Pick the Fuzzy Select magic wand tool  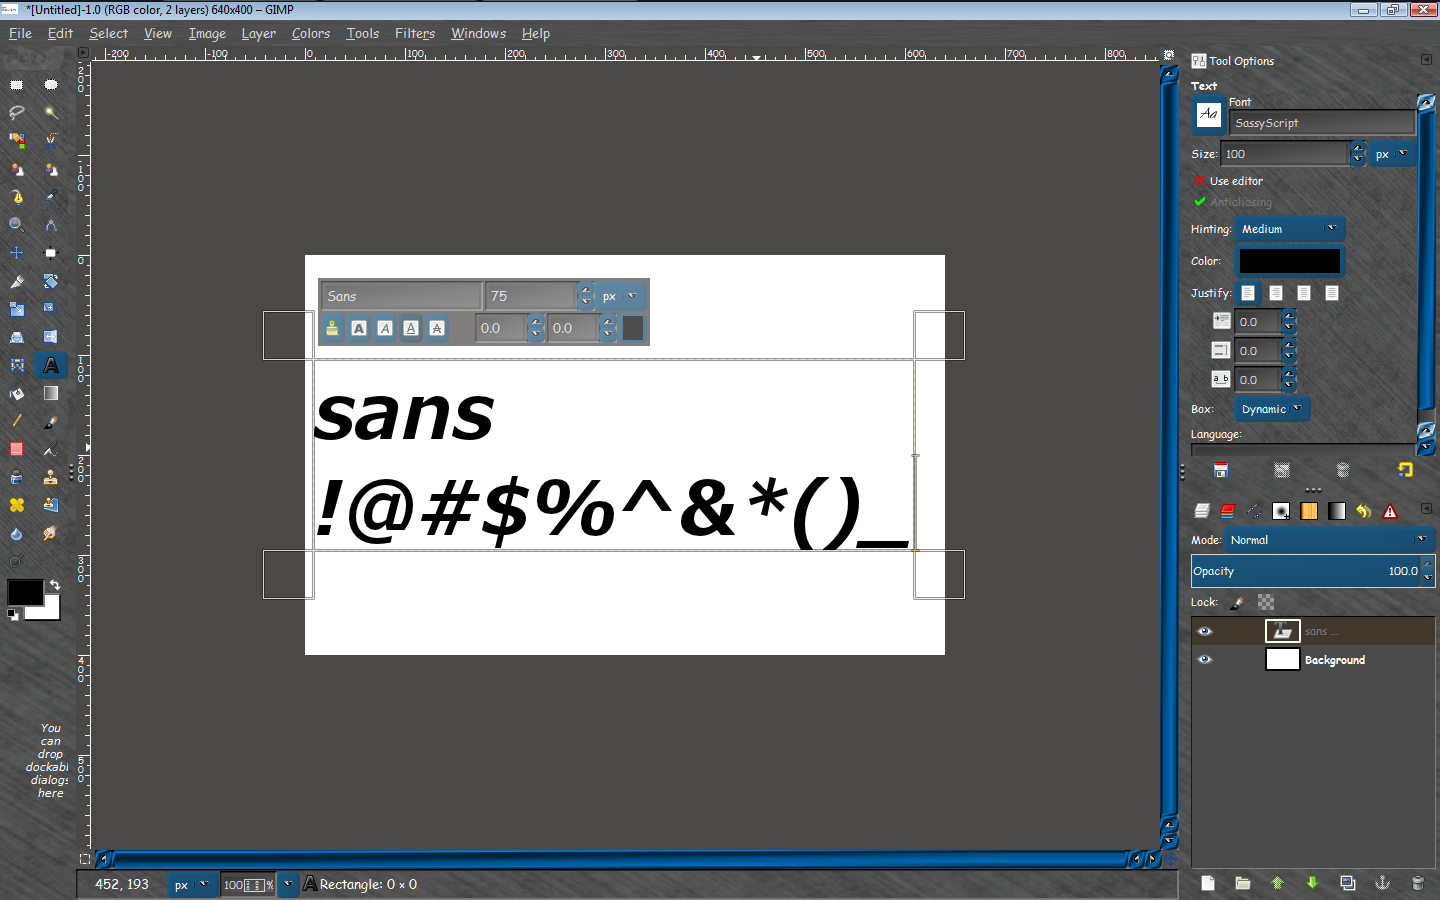tap(50, 113)
